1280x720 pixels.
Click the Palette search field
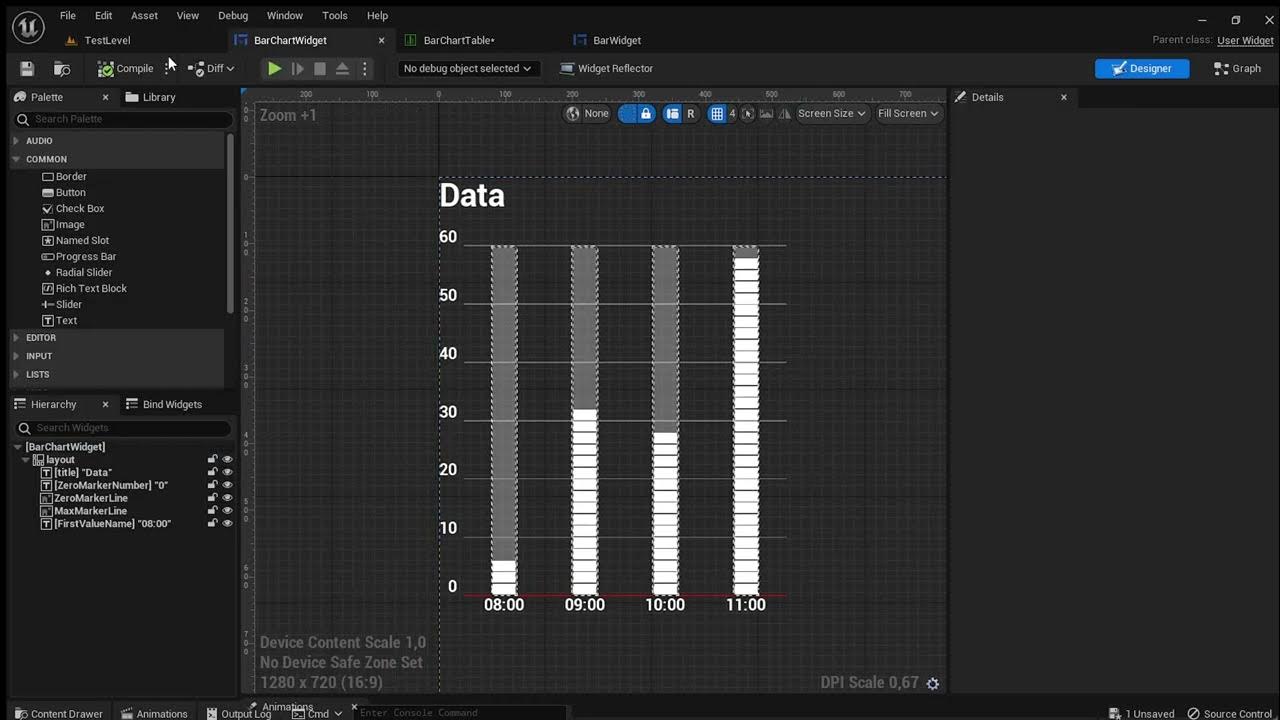click(123, 119)
